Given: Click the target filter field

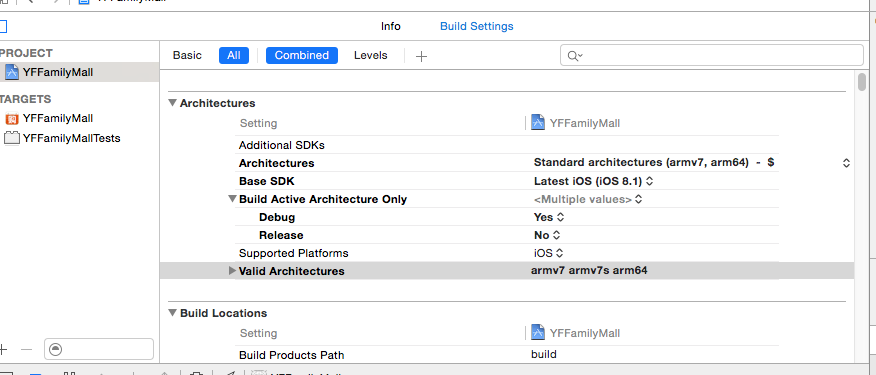Looking at the screenshot, I should click(x=99, y=349).
